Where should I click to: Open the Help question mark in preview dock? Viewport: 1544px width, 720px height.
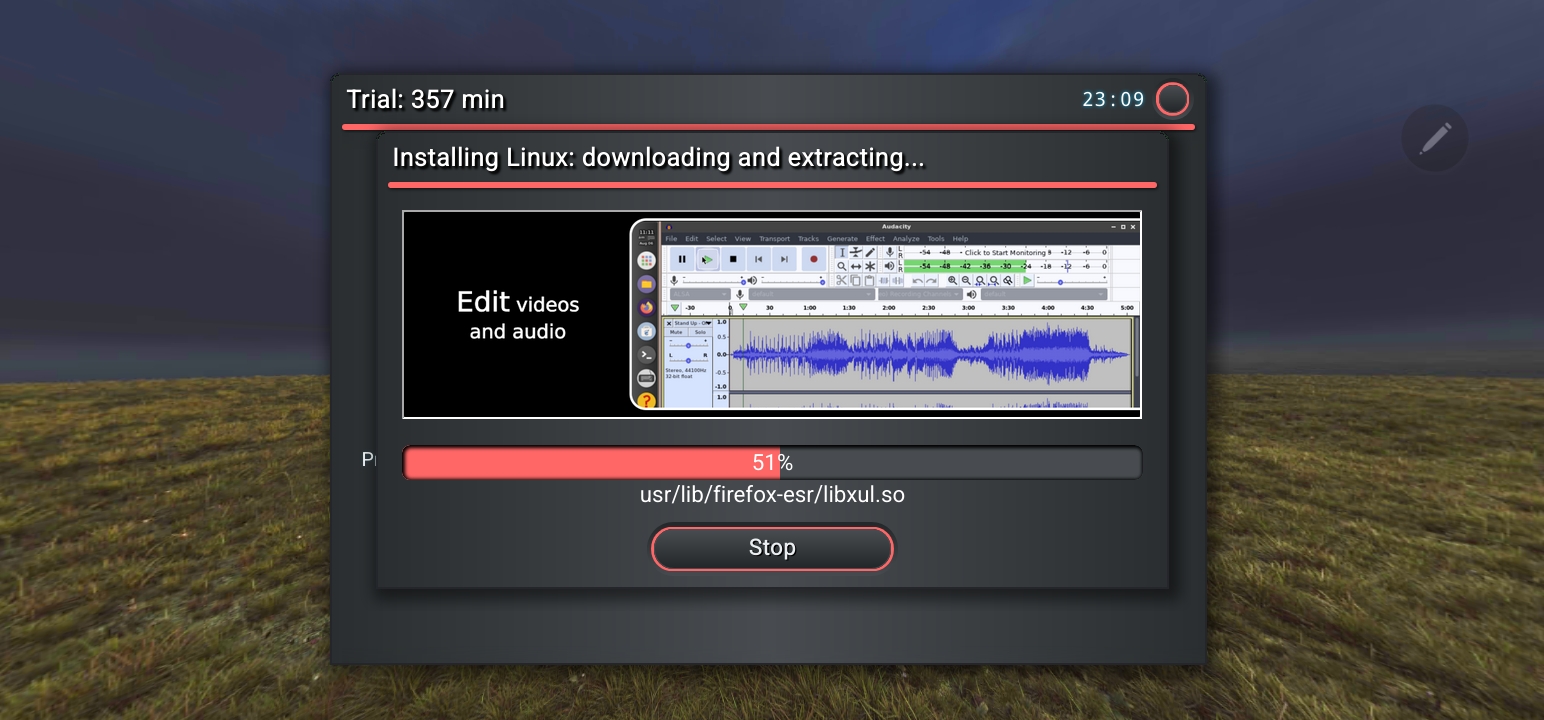tap(646, 400)
